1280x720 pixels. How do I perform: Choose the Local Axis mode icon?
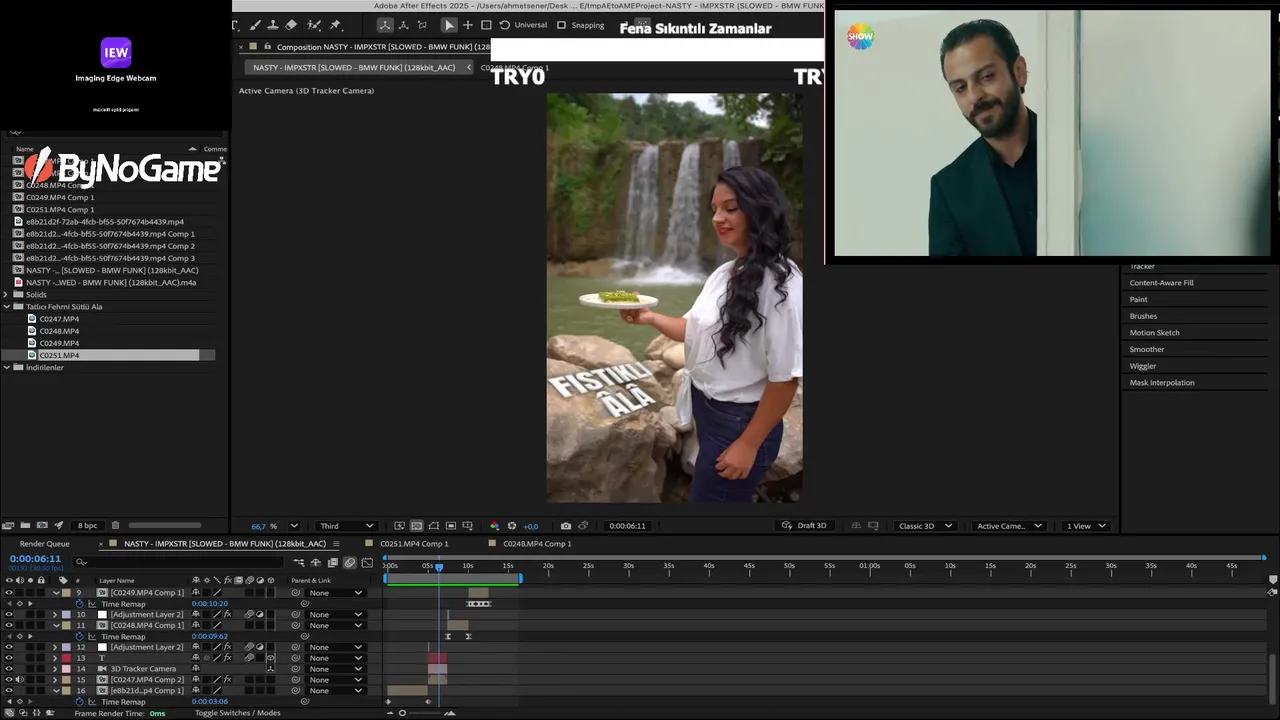pyautogui.click(x=385, y=25)
